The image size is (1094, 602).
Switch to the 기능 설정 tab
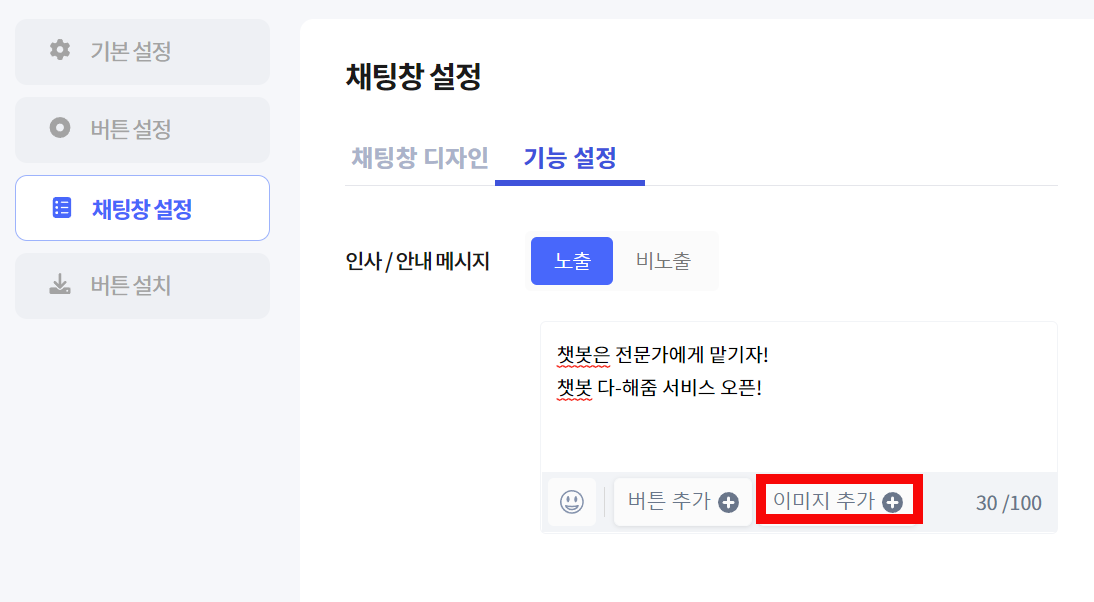(x=570, y=158)
